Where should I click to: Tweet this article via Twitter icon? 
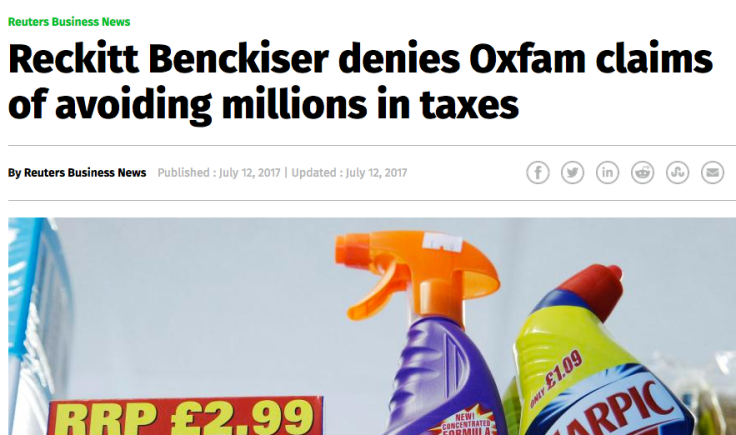(573, 173)
